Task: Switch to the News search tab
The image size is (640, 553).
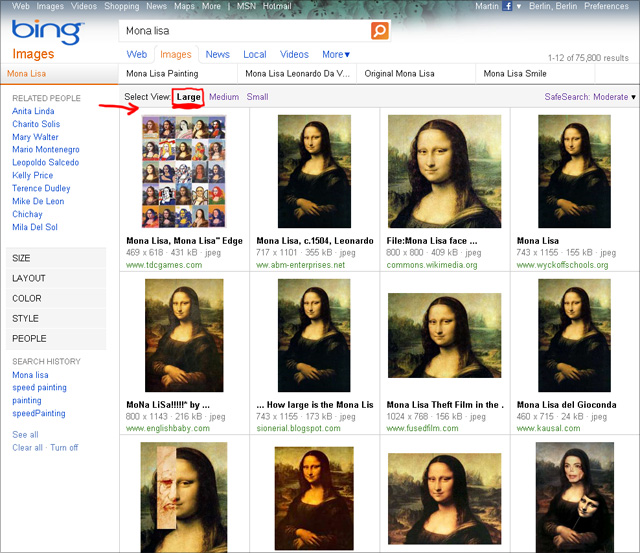Action: coord(218,54)
